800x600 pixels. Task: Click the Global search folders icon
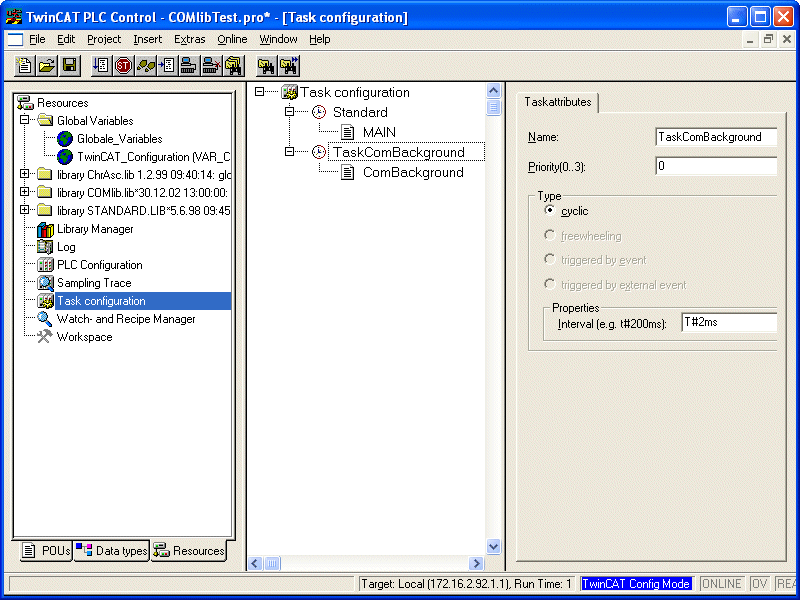click(233, 65)
